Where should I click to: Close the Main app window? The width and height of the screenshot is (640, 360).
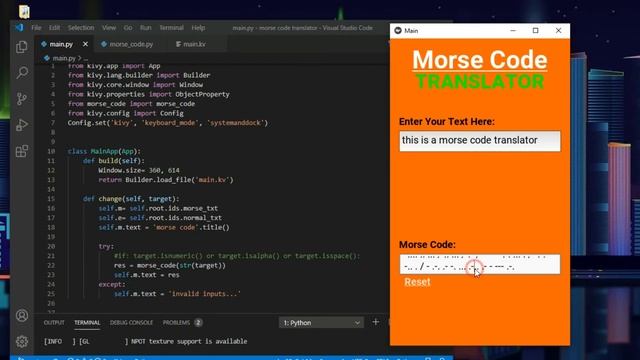pyautogui.click(x=558, y=31)
